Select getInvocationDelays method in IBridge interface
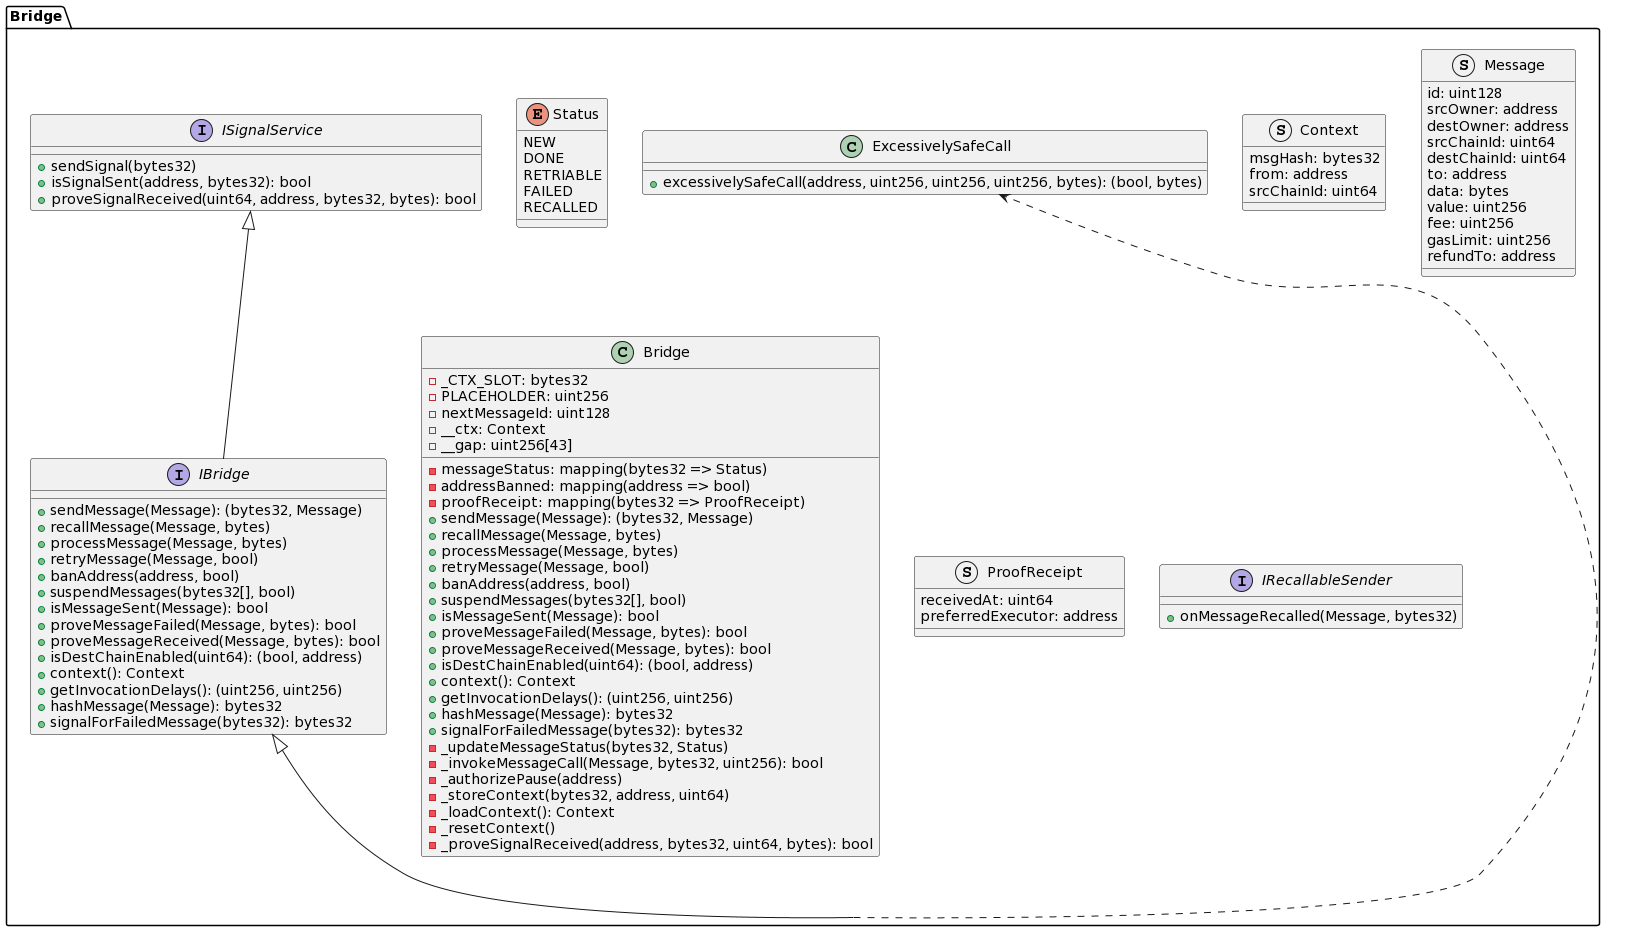 click(x=195, y=690)
